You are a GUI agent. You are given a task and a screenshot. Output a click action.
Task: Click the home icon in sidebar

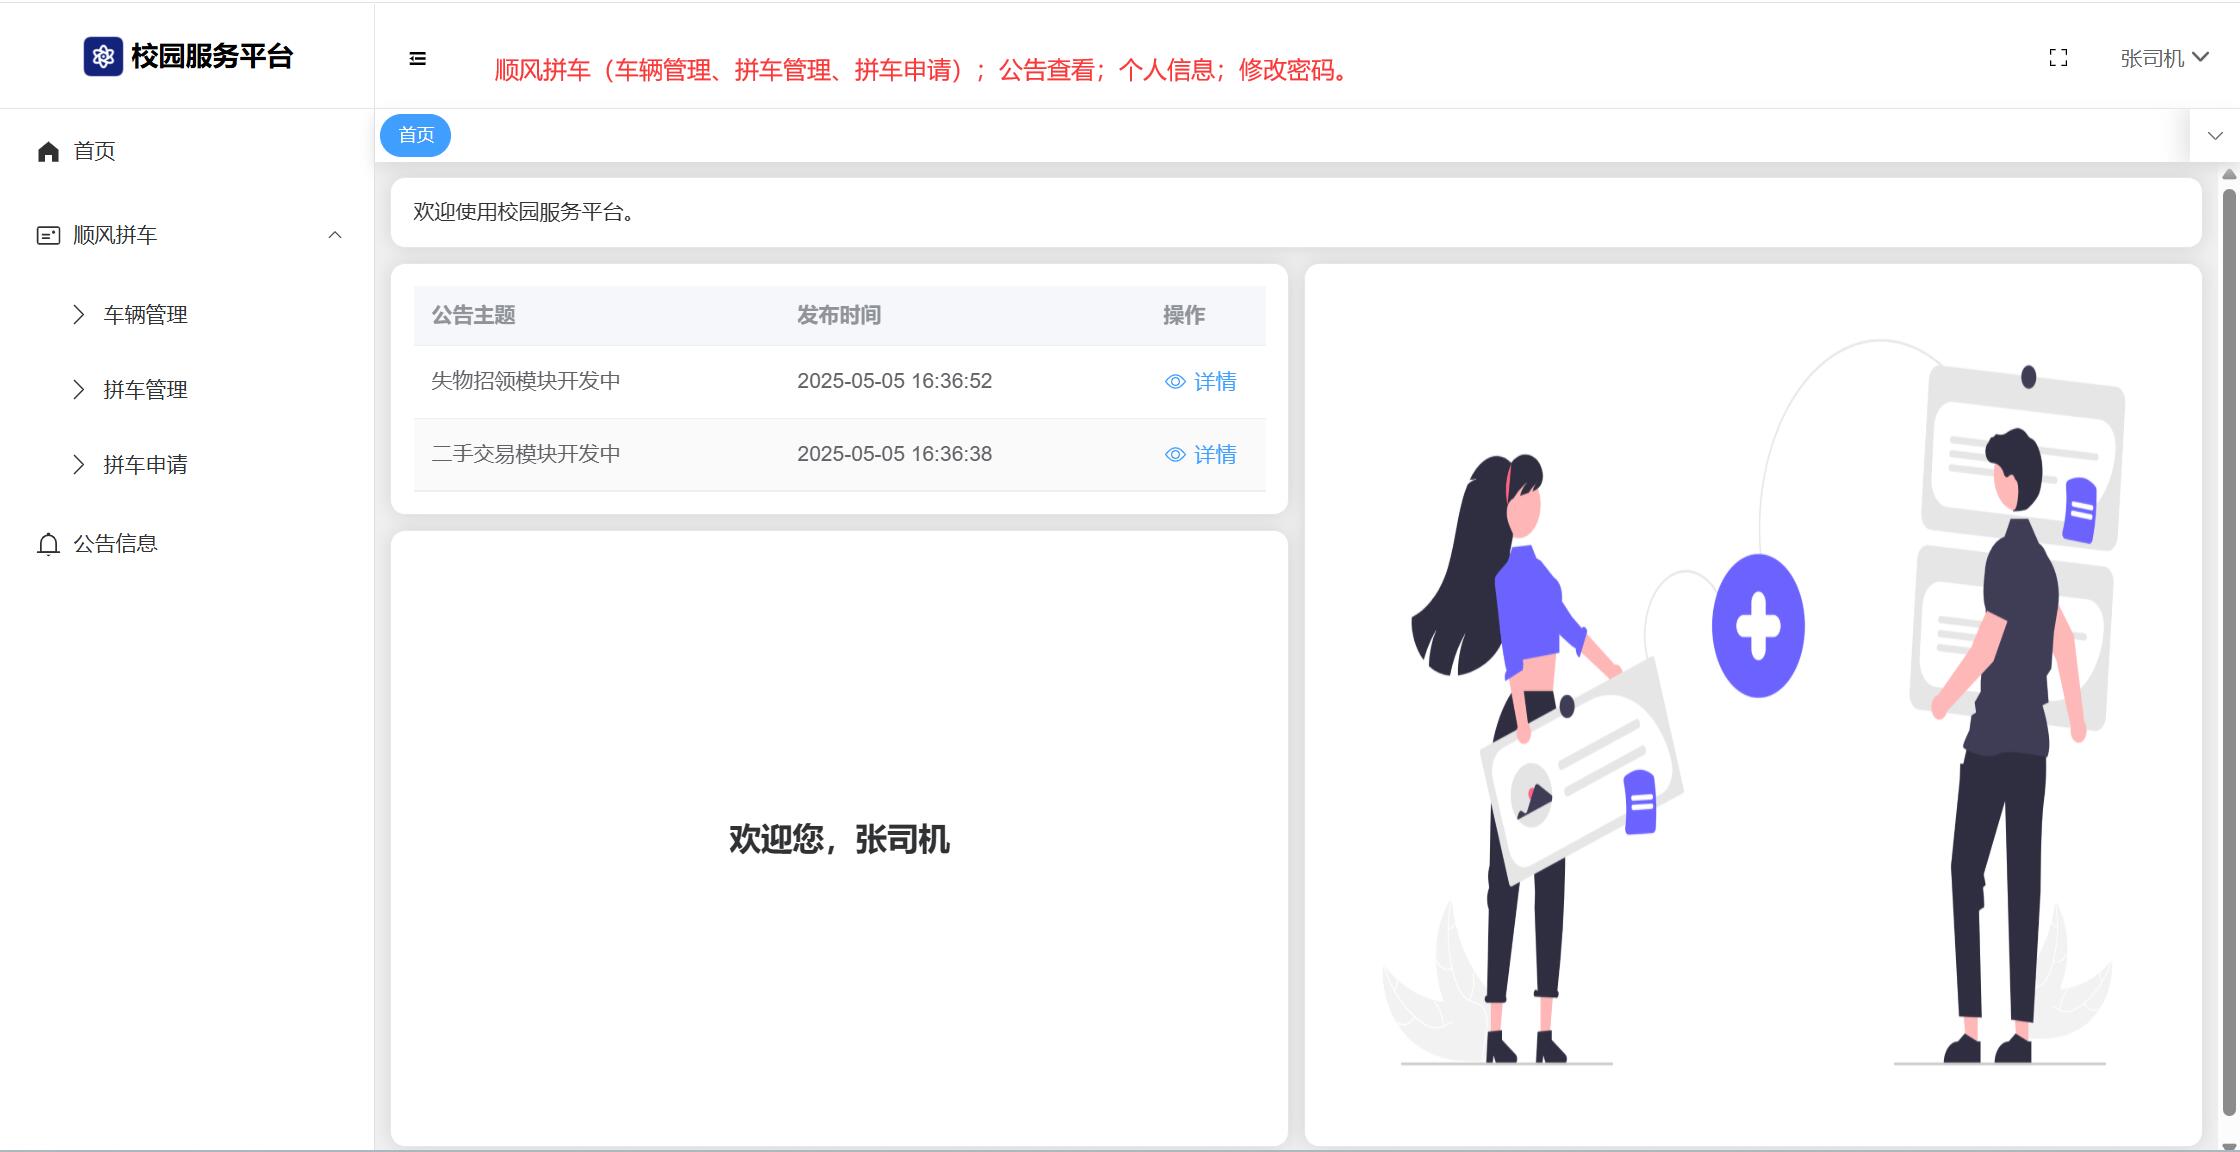point(48,151)
